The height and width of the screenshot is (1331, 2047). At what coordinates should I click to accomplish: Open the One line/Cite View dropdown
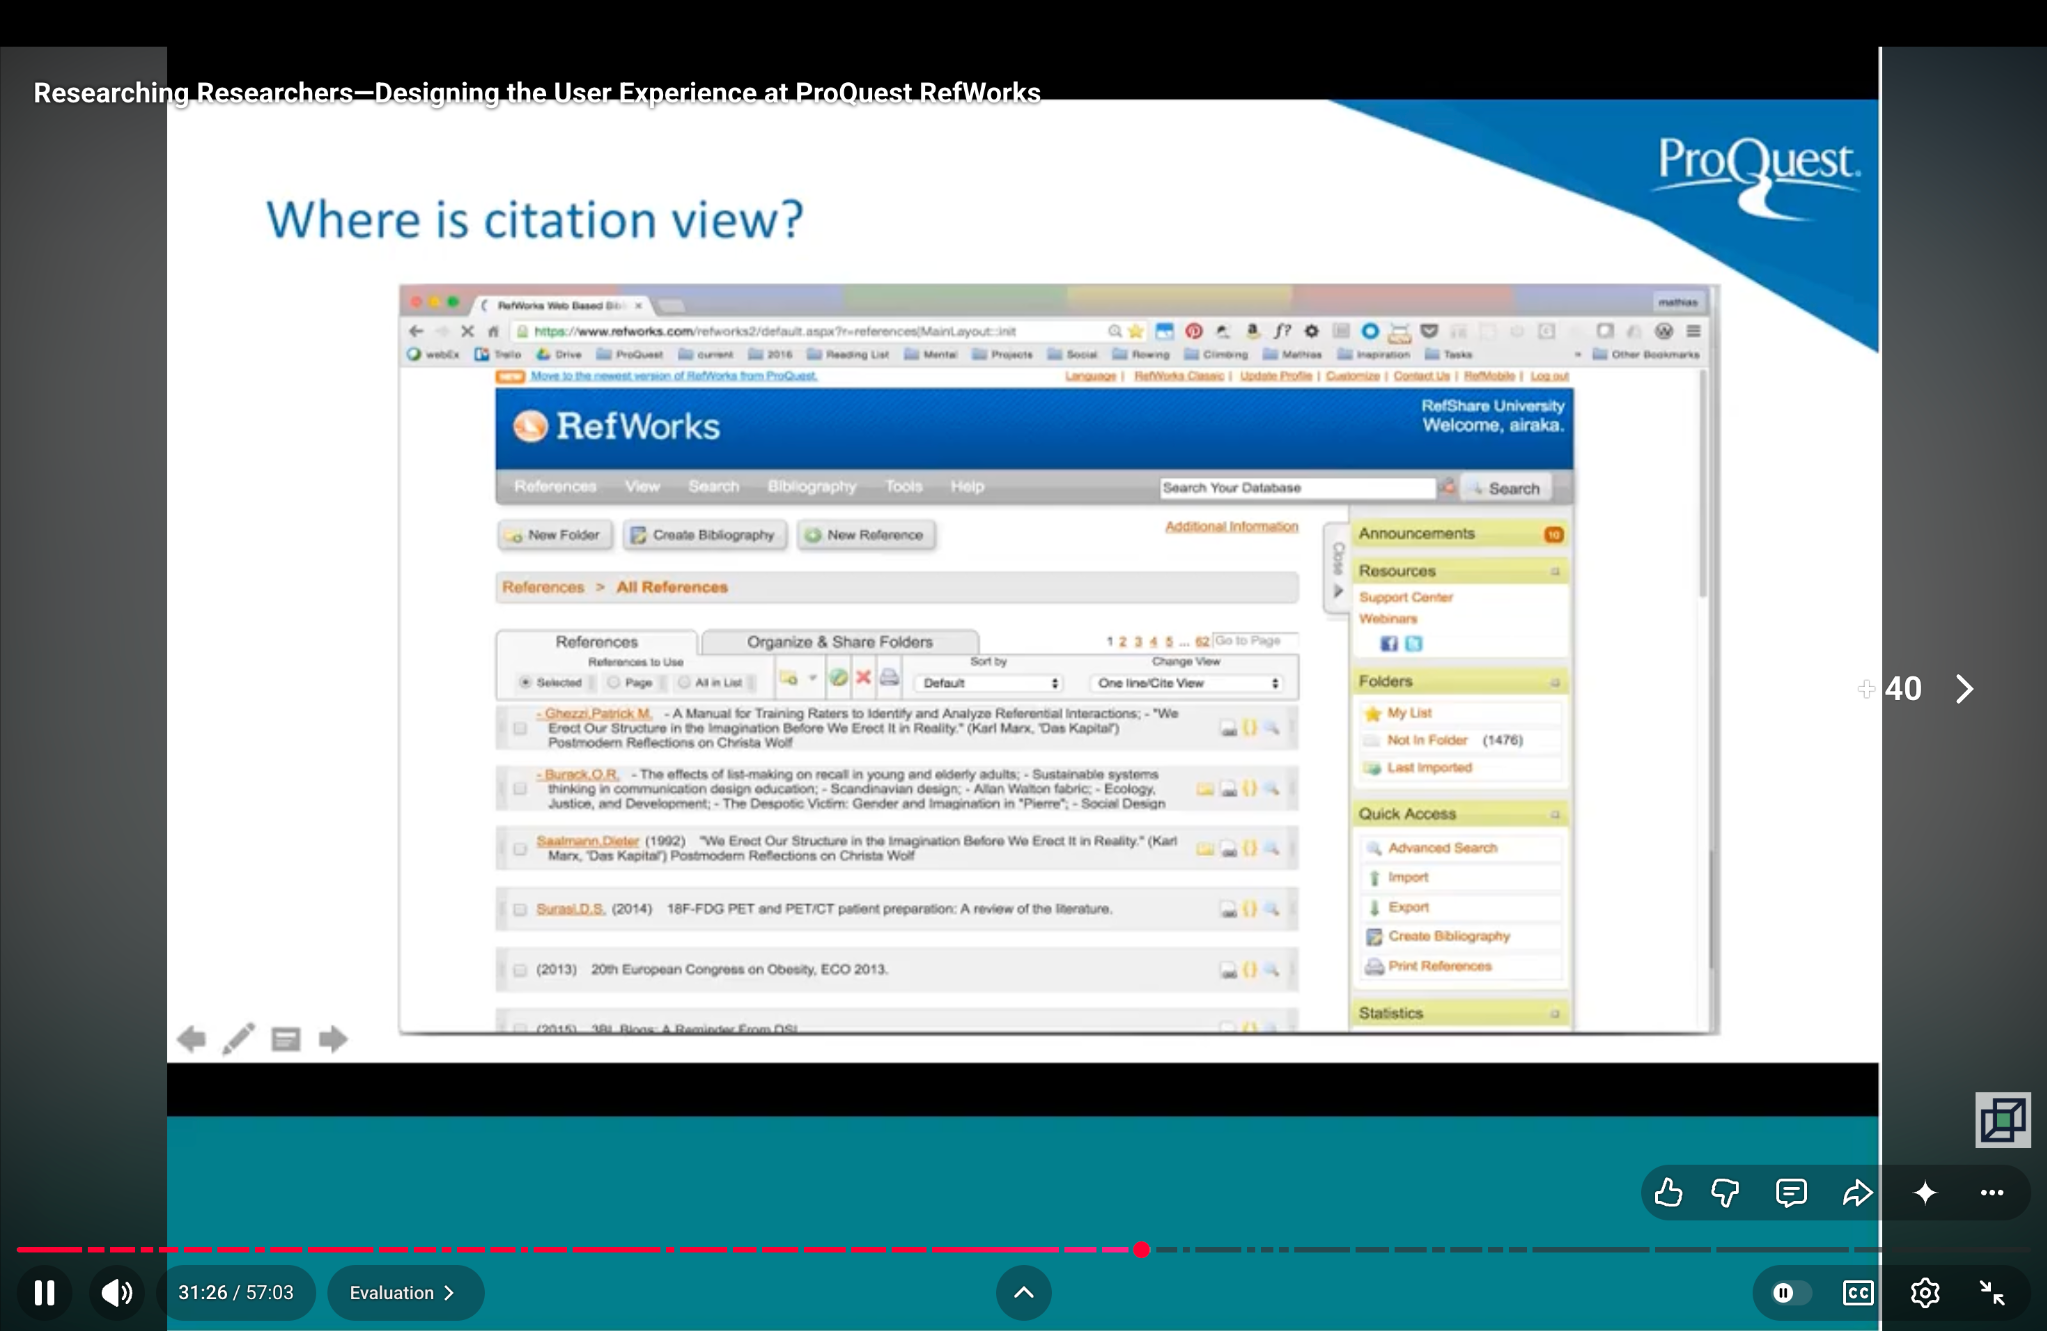[x=1187, y=683]
